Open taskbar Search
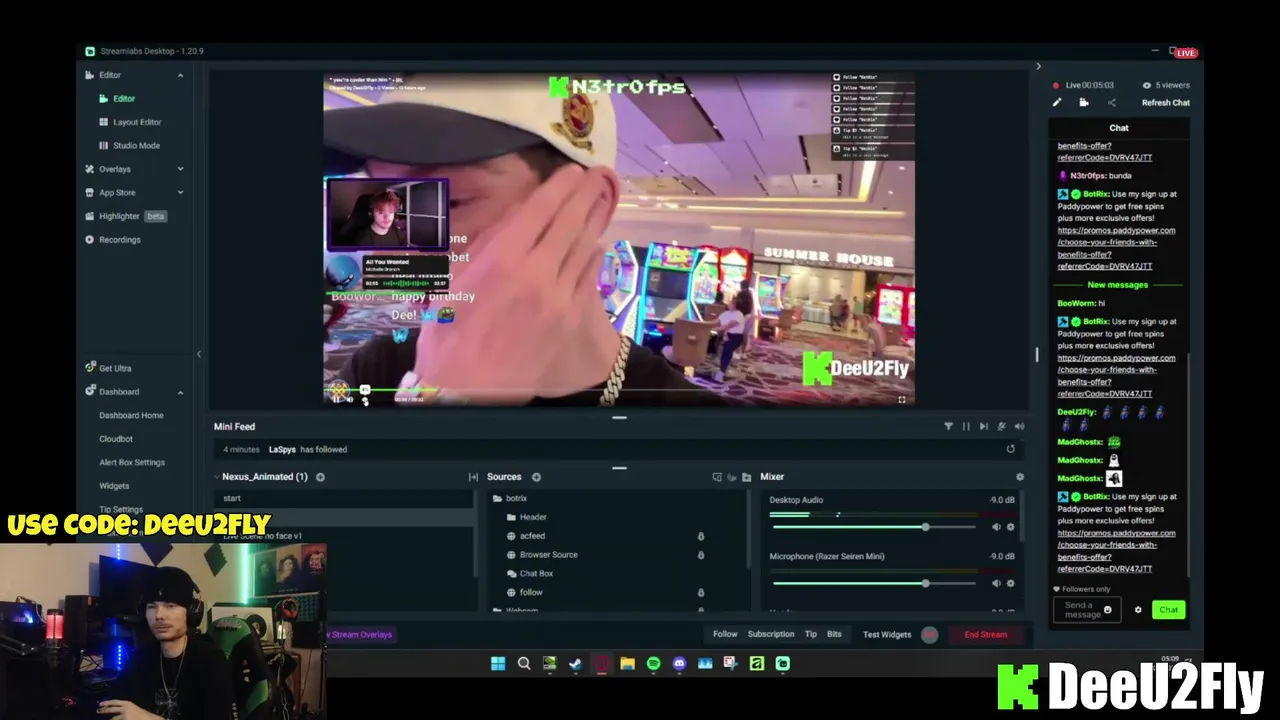 point(523,663)
